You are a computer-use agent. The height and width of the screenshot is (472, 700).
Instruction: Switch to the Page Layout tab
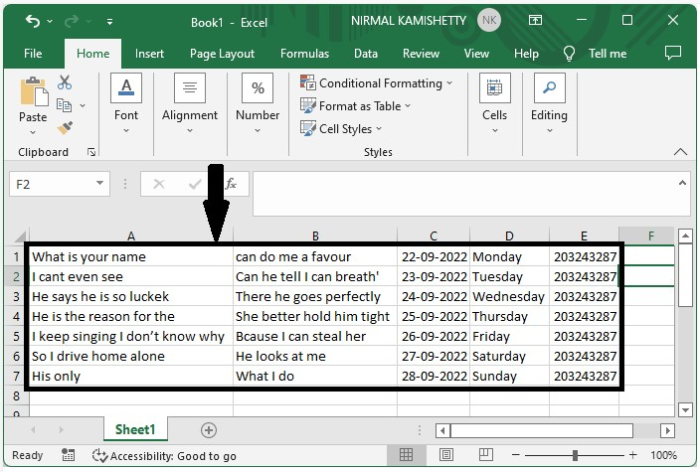click(x=222, y=54)
